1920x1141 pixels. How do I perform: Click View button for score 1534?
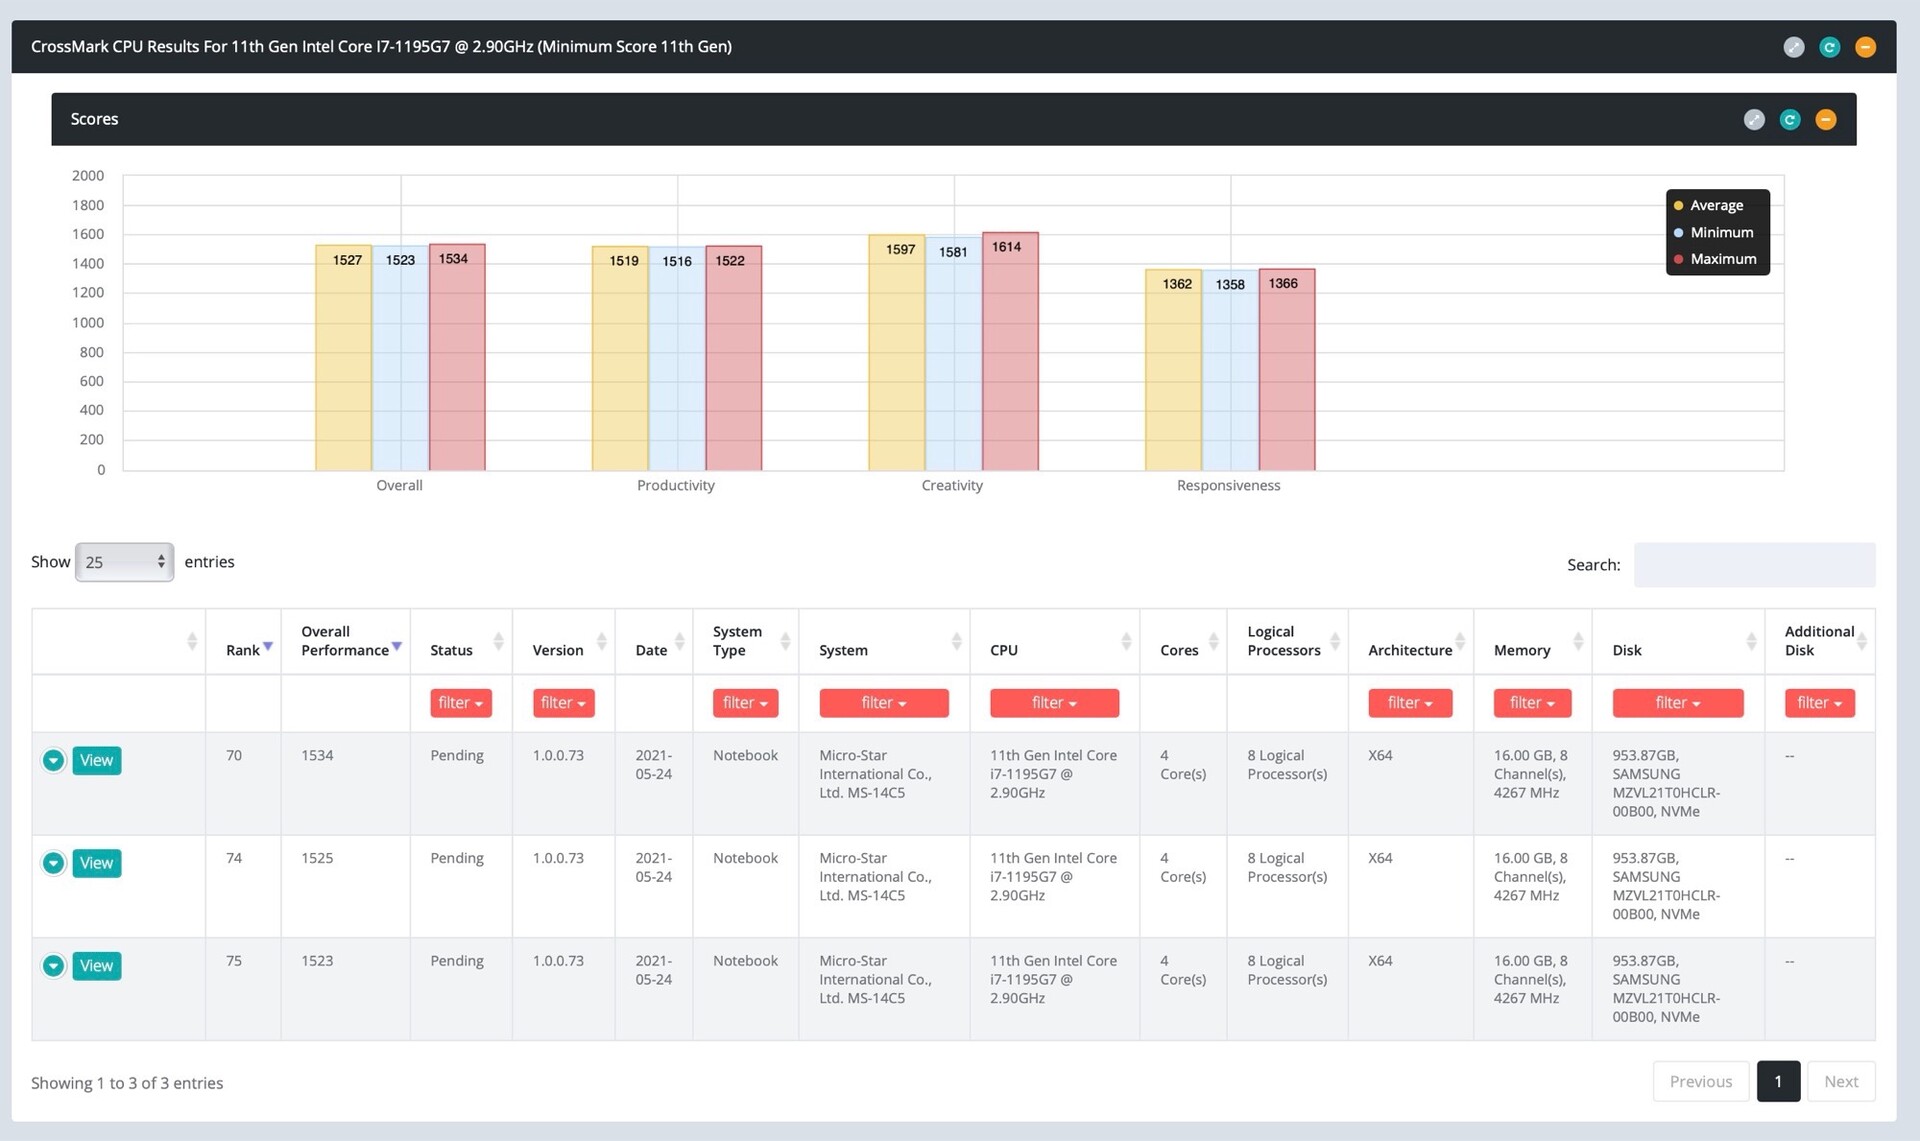tap(96, 761)
